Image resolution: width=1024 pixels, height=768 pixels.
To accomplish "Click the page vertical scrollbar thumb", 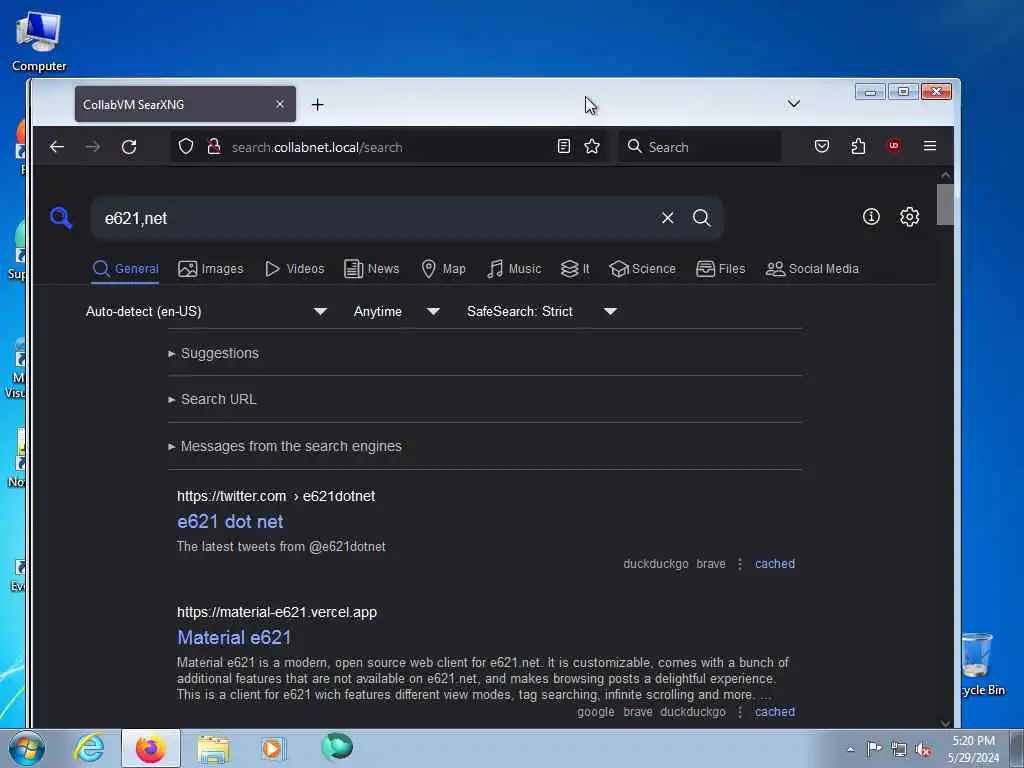I will point(945,204).
